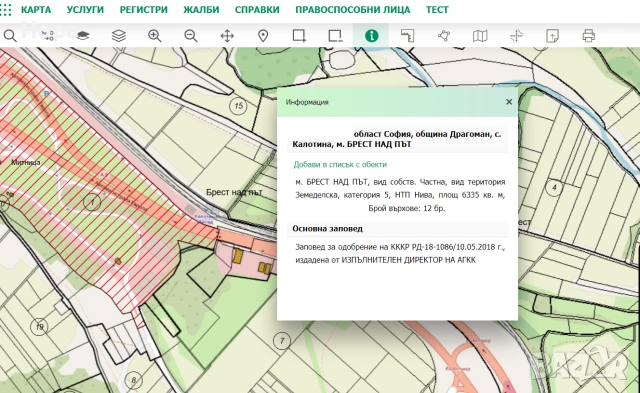Select the route points tool icon
Screen dimensions: 640x393
47,36
